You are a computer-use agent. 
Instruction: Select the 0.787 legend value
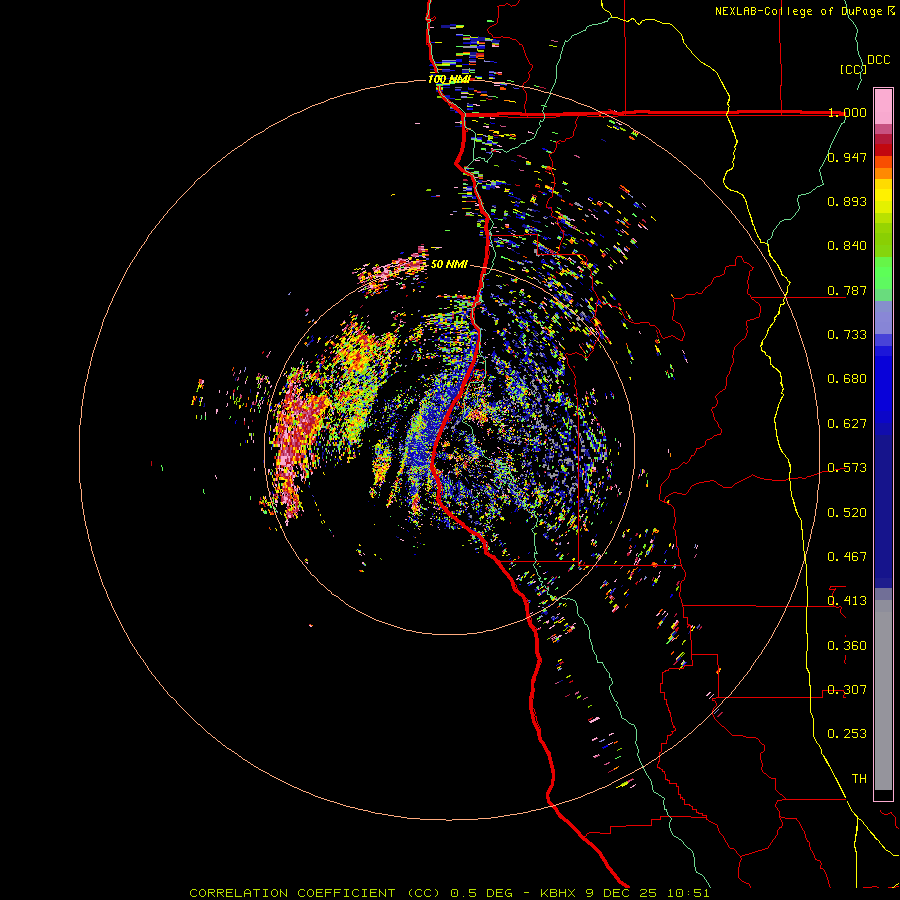(x=847, y=290)
